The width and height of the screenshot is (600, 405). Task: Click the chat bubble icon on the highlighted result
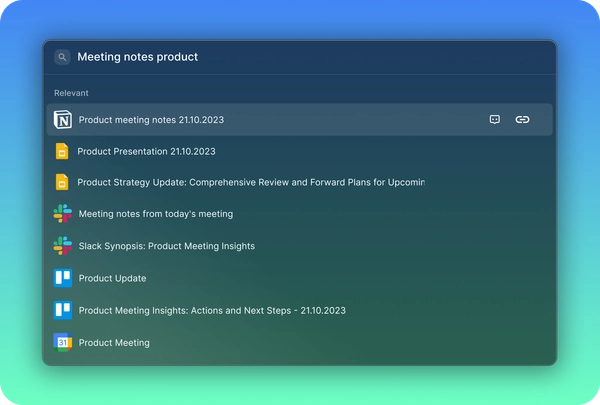pyautogui.click(x=494, y=120)
